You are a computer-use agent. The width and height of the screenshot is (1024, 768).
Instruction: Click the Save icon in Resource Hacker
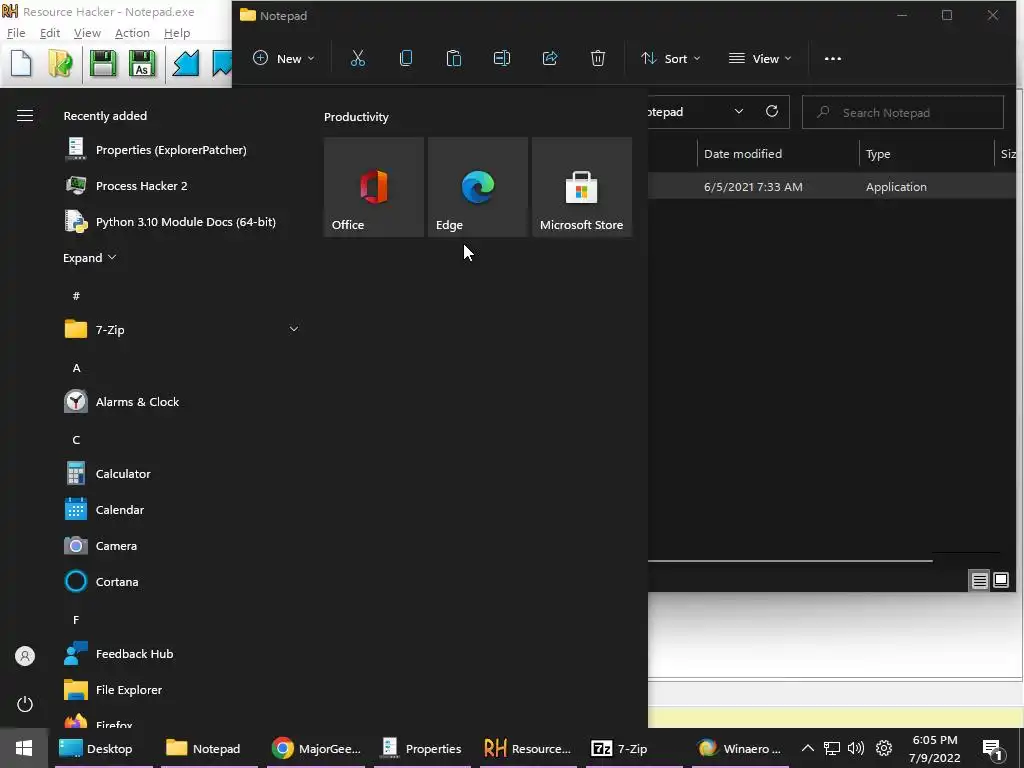click(x=103, y=63)
